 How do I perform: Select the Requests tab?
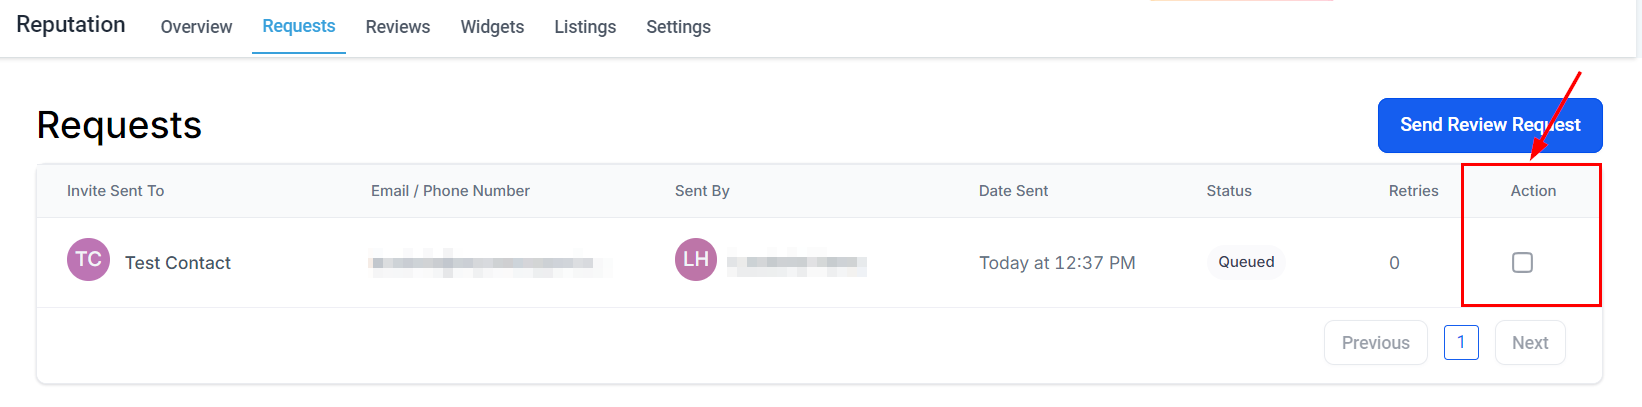(x=299, y=26)
